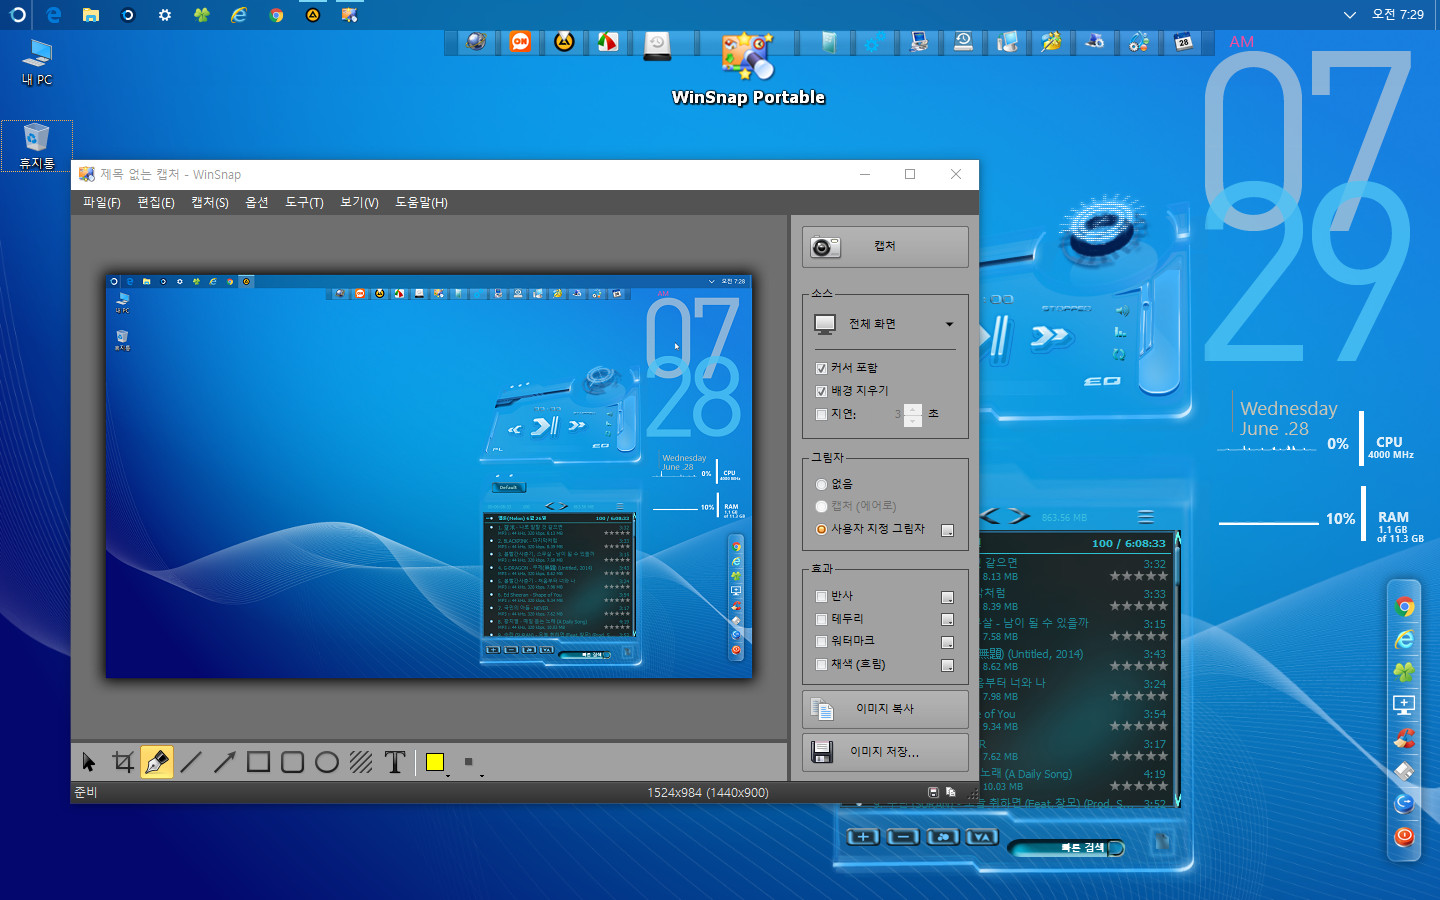The height and width of the screenshot is (900, 1440).
Task: Toggle the 커서 포함 checkbox
Action: coord(821,368)
